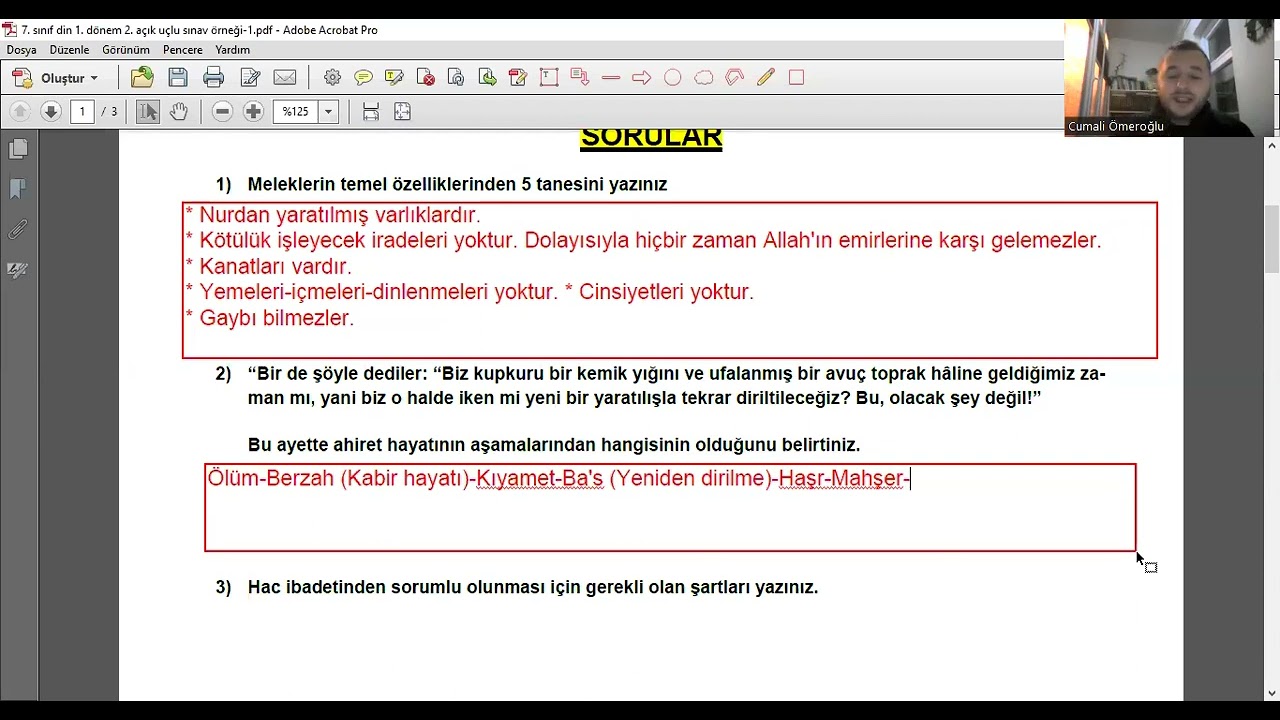Click the %125 zoom value field

(x=296, y=111)
